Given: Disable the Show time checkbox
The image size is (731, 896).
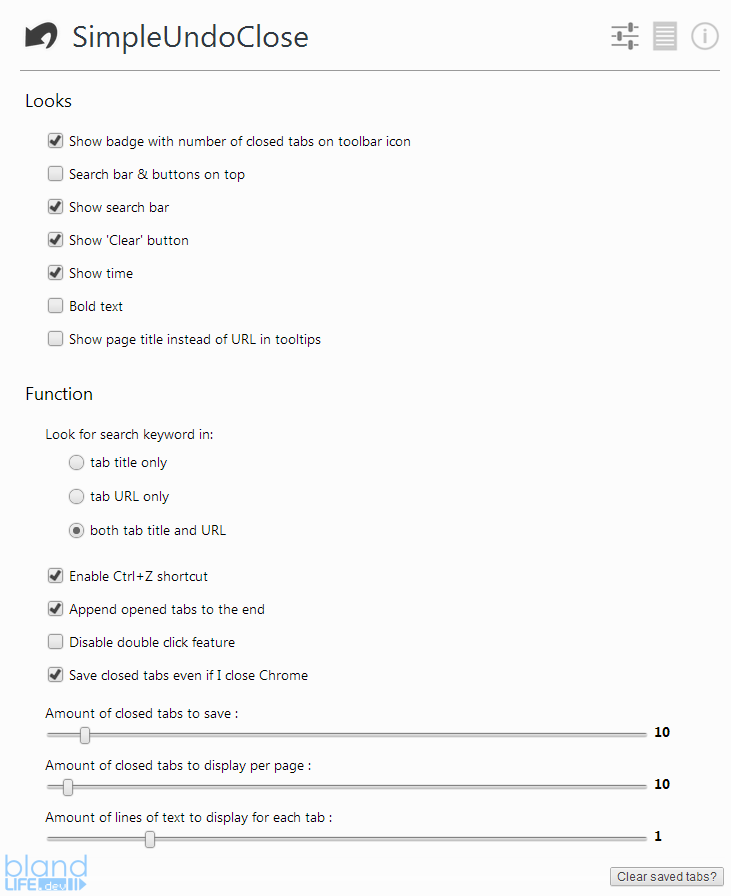Looking at the screenshot, I should tap(55, 273).
